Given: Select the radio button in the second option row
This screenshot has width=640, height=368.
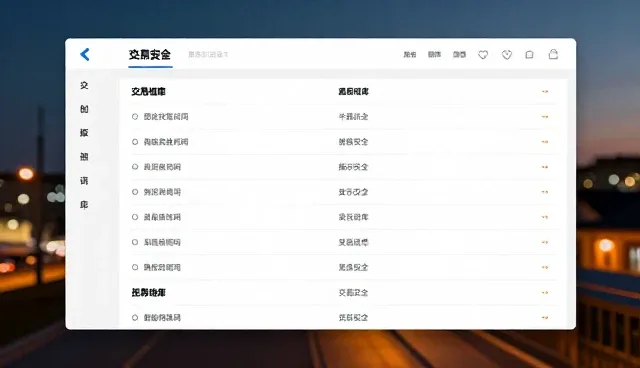Looking at the screenshot, I should [135, 142].
